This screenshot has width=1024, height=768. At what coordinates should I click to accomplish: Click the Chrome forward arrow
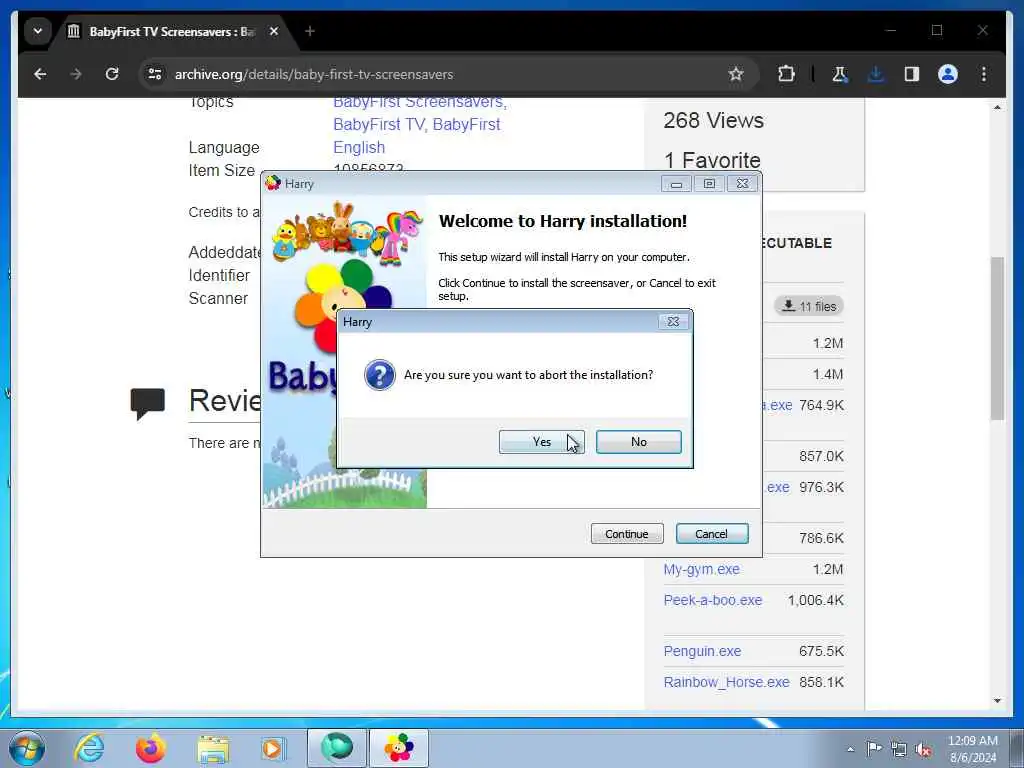tap(76, 74)
